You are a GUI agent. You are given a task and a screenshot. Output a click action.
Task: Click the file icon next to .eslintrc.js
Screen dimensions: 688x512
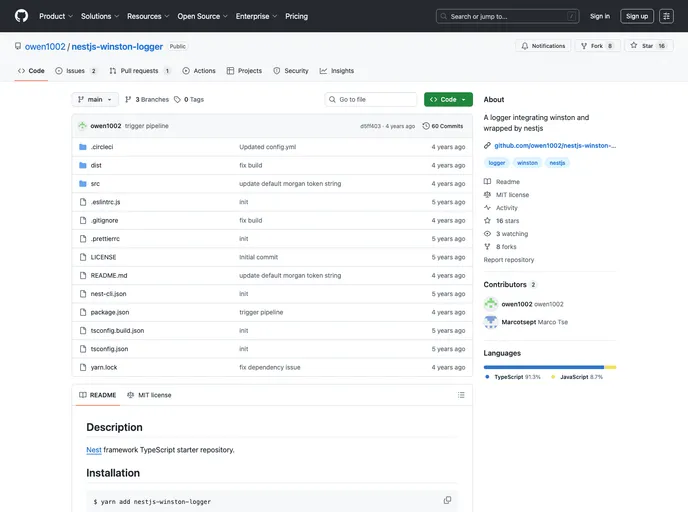click(82, 202)
